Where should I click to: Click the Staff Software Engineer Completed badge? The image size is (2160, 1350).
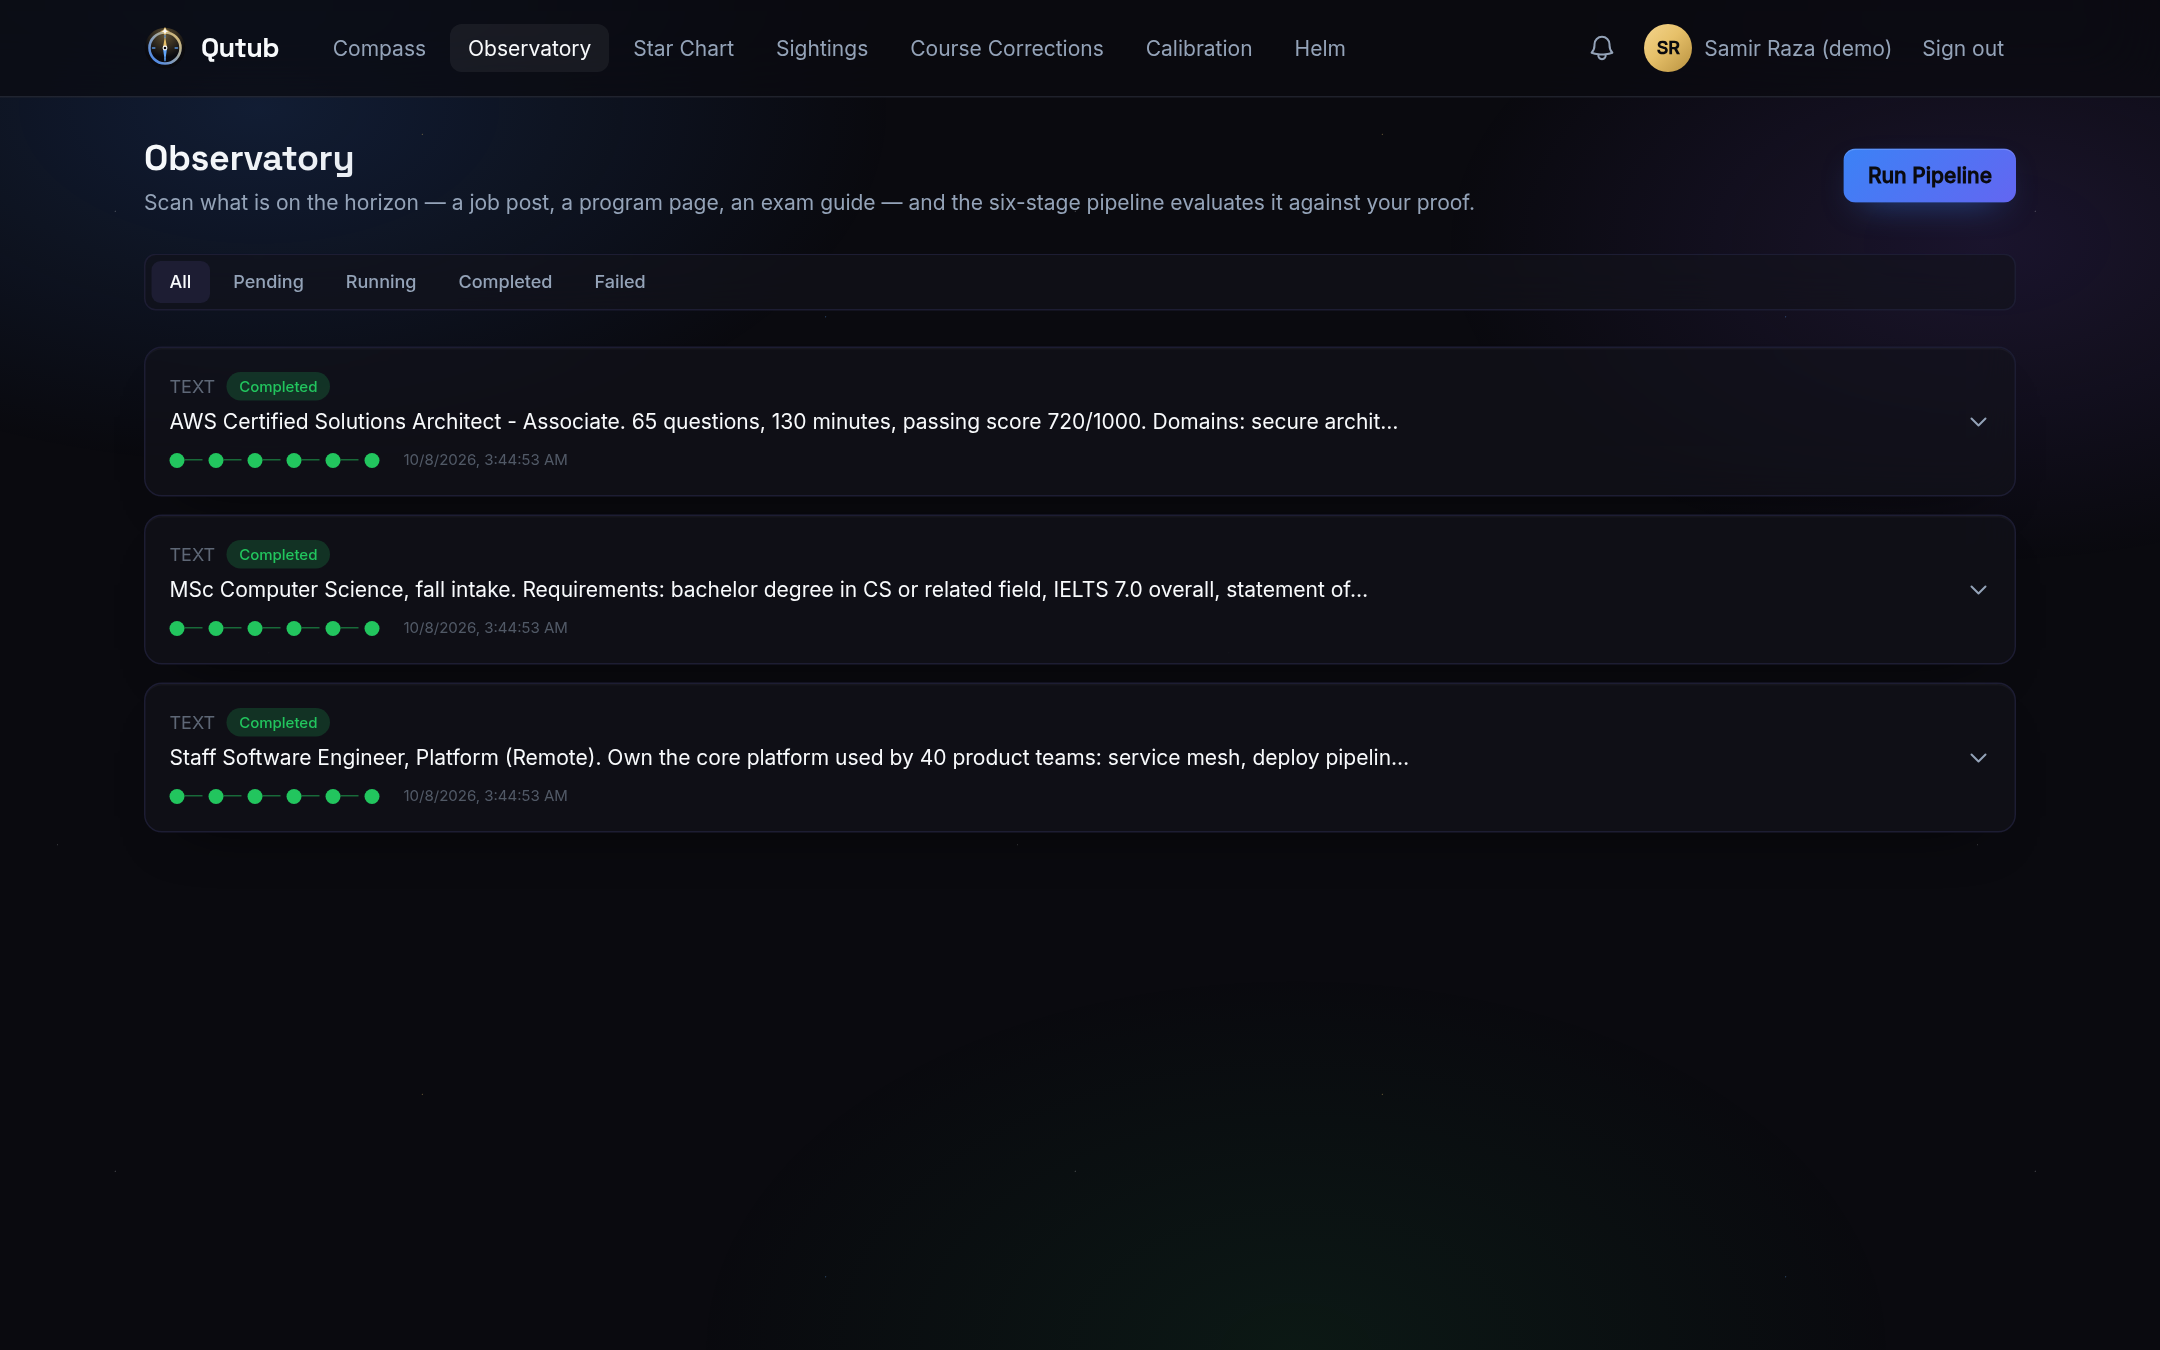[x=278, y=723]
